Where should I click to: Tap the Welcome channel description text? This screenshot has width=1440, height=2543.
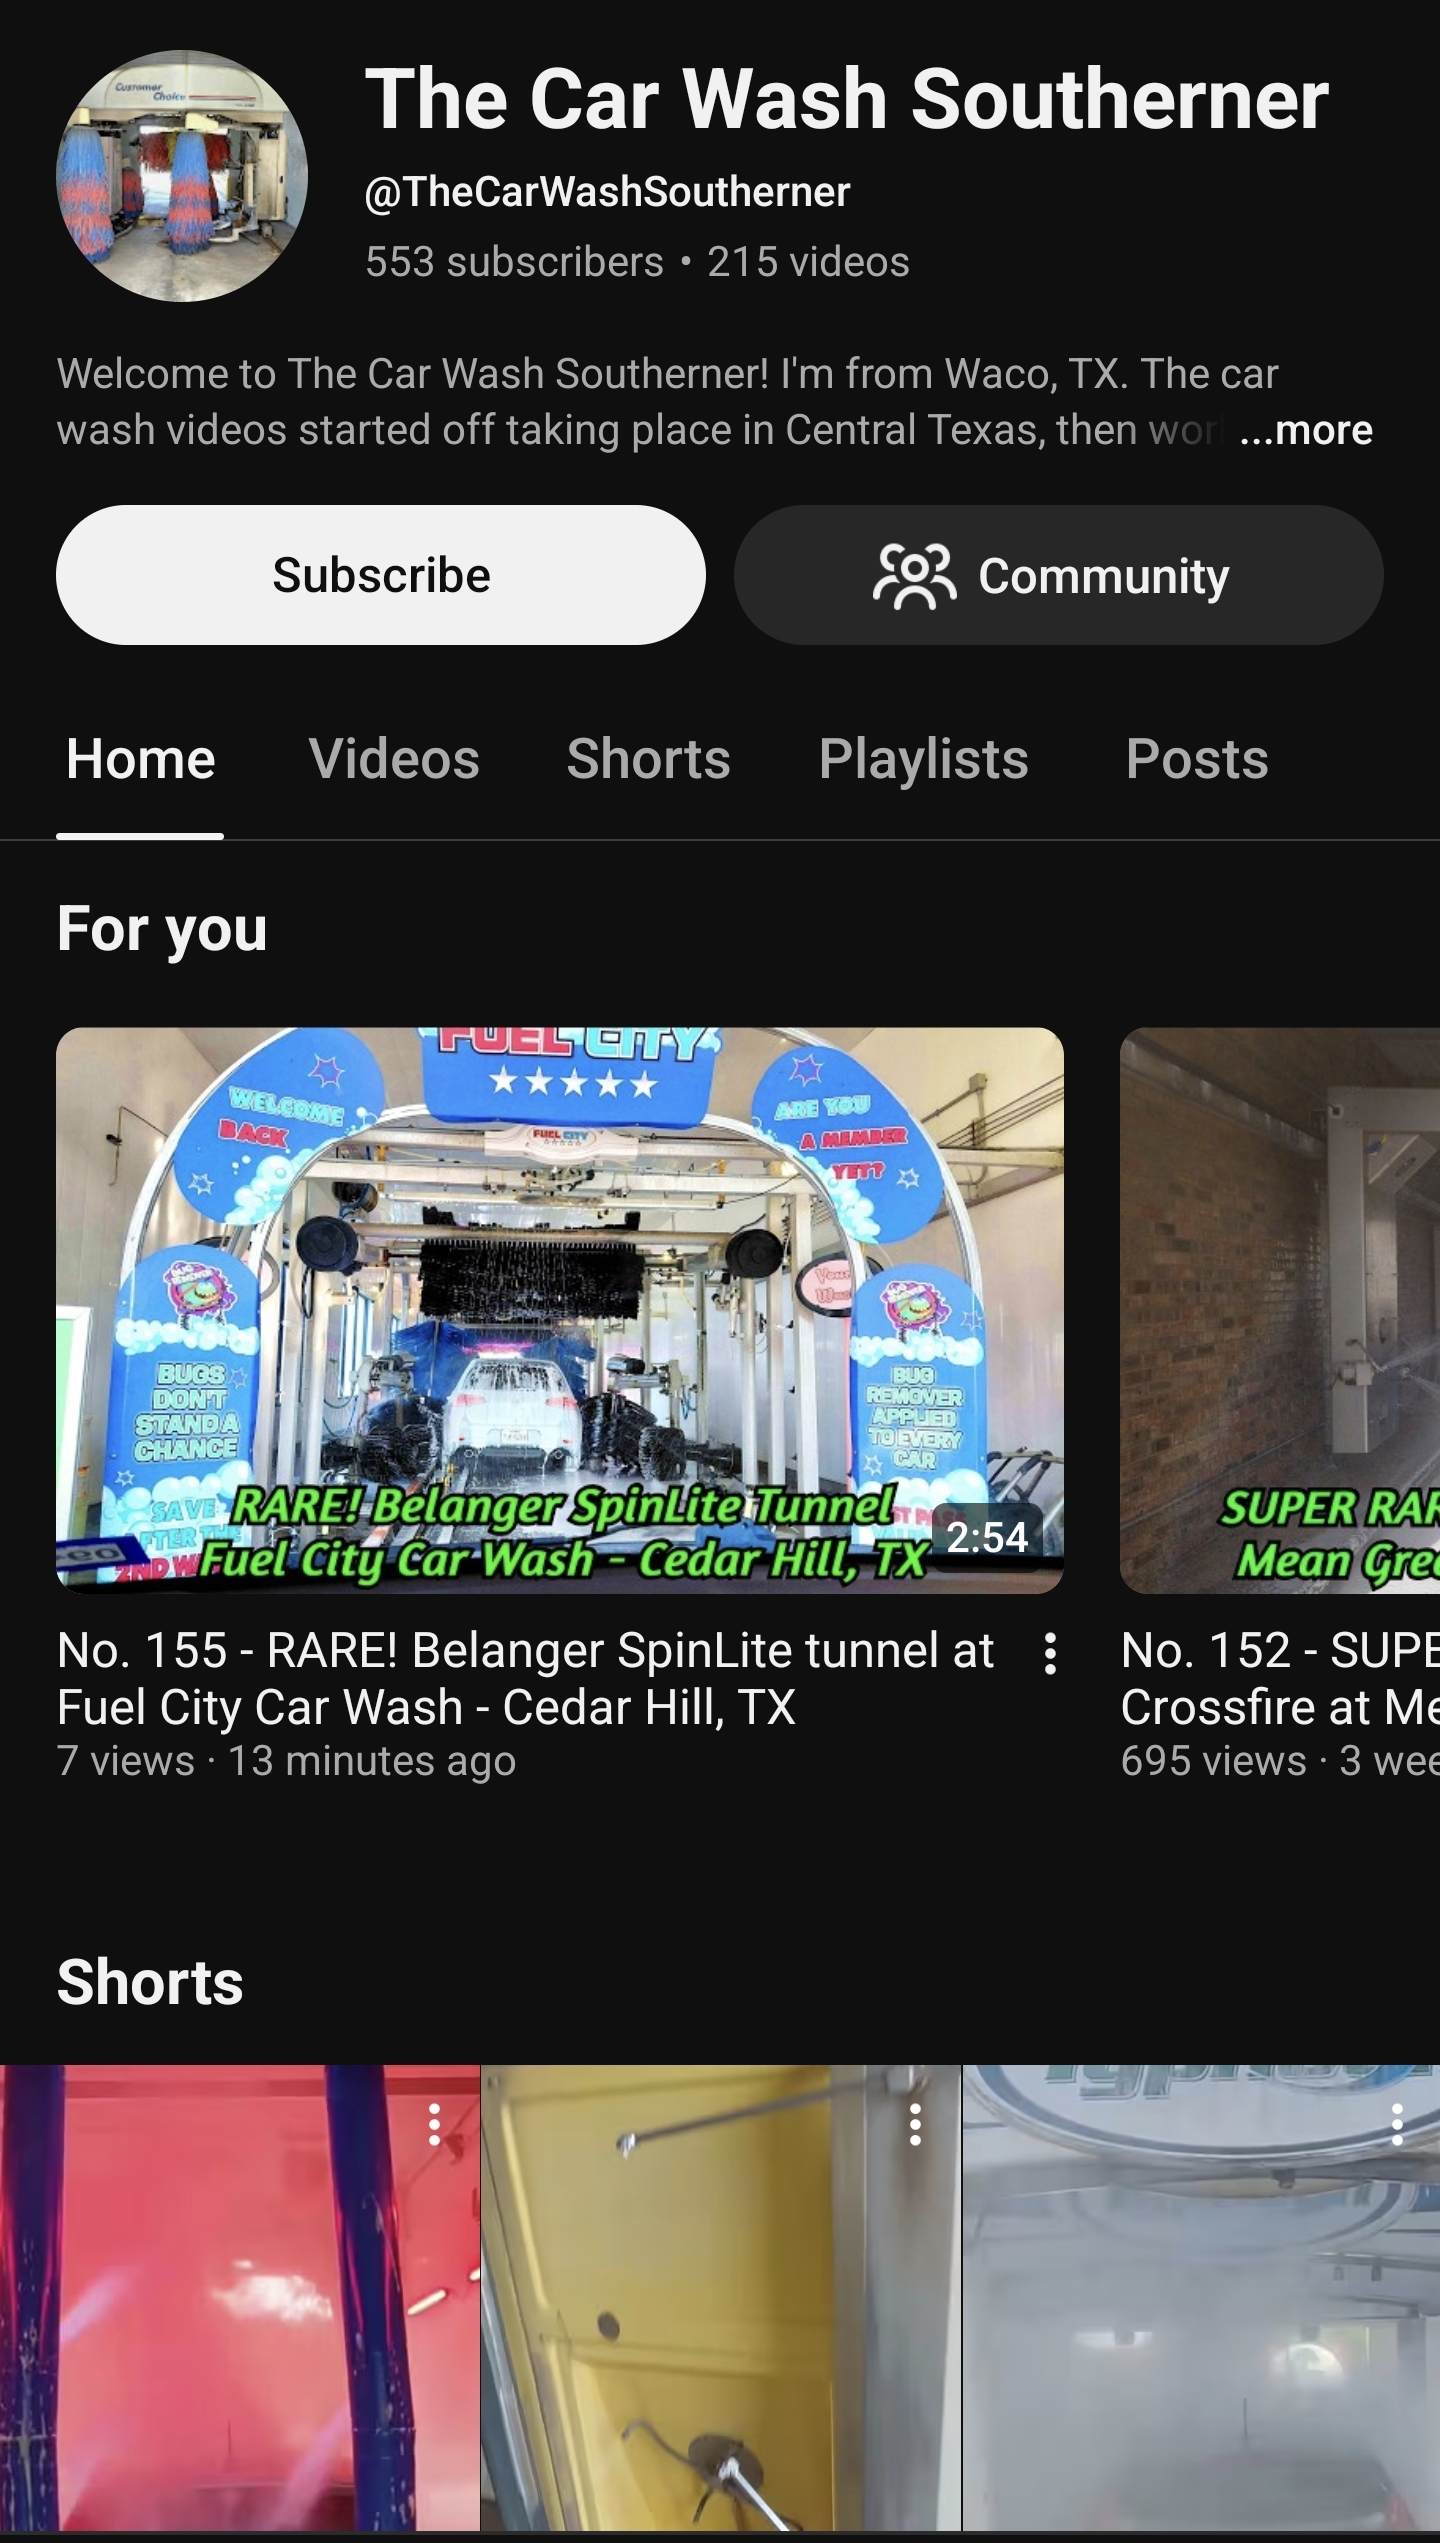coord(667,402)
